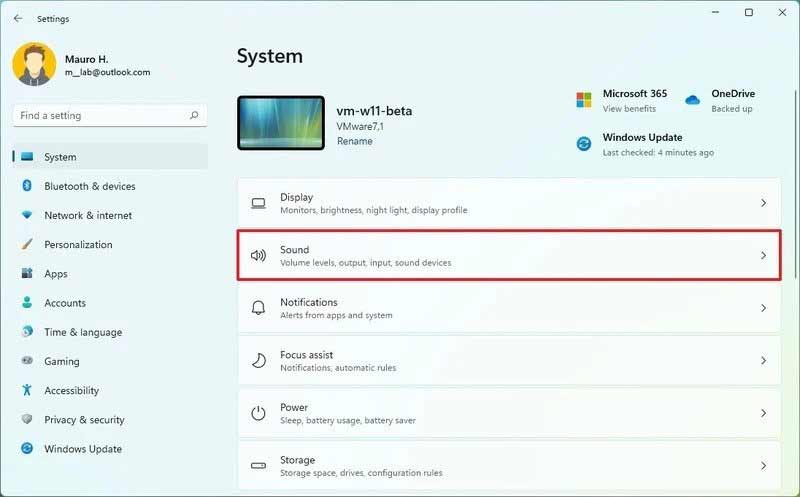
Task: Click the search magnifier icon
Action: pos(194,115)
